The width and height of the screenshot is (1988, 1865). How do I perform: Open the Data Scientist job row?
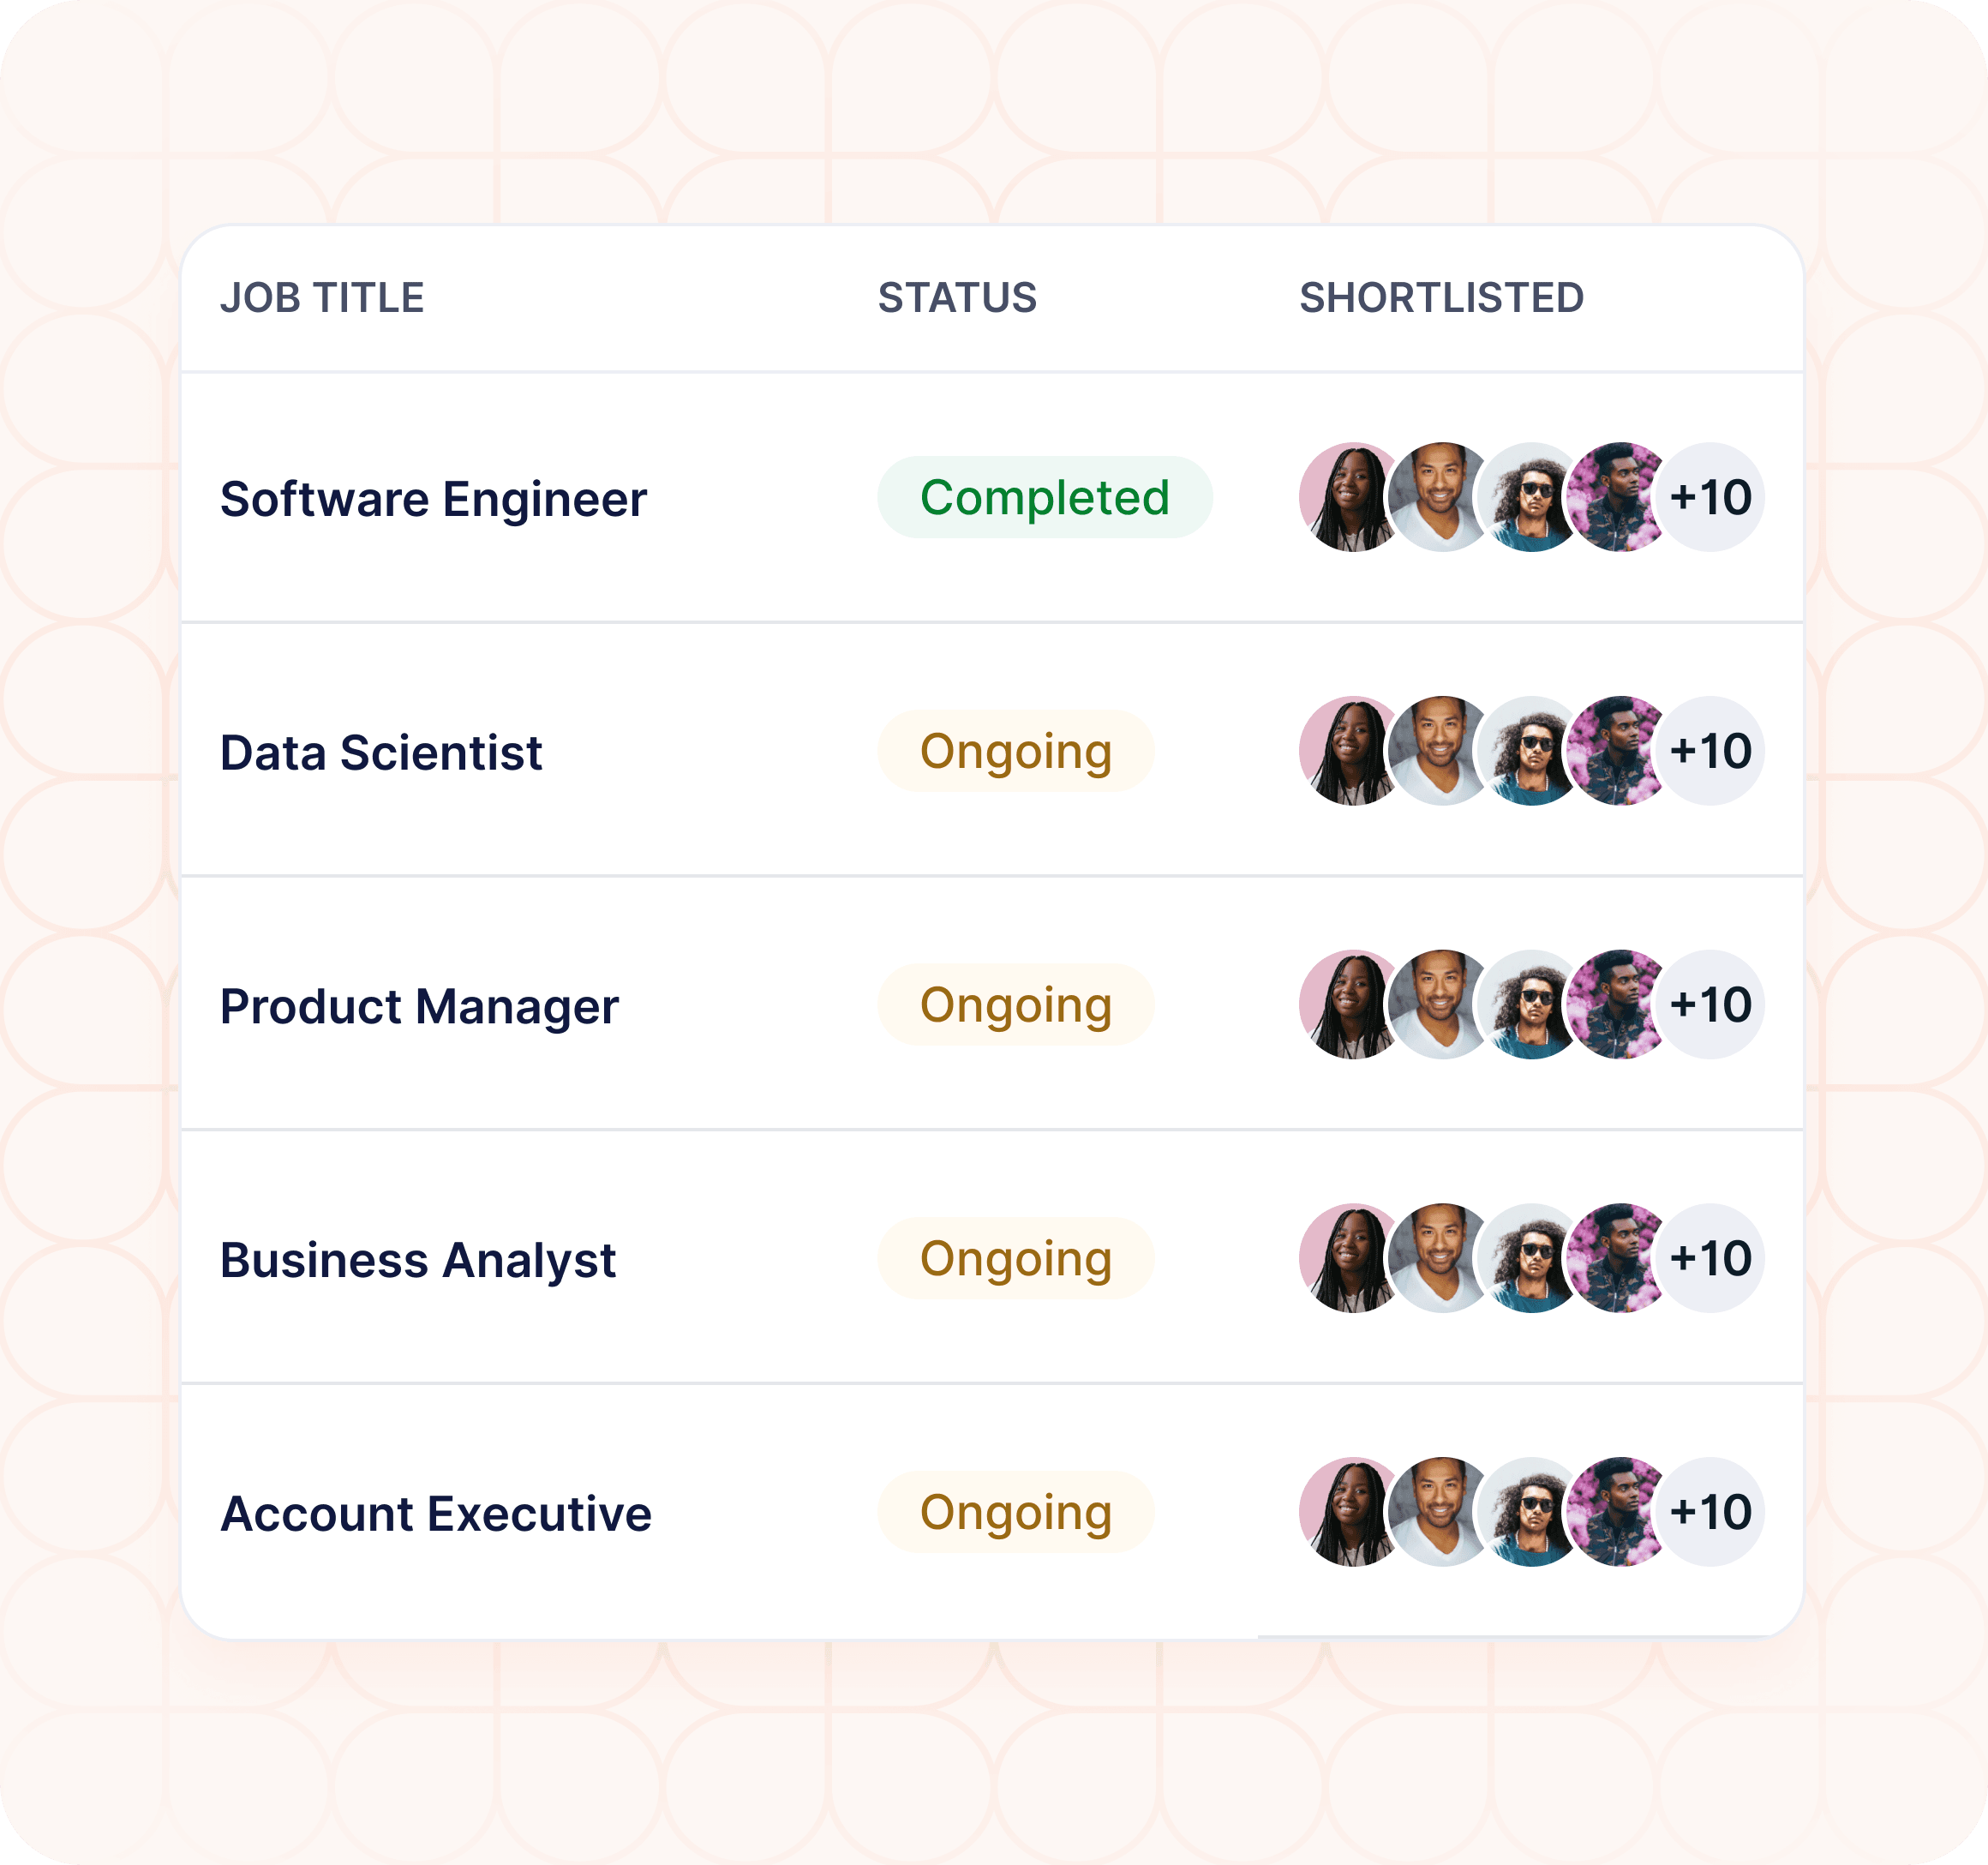pos(992,751)
